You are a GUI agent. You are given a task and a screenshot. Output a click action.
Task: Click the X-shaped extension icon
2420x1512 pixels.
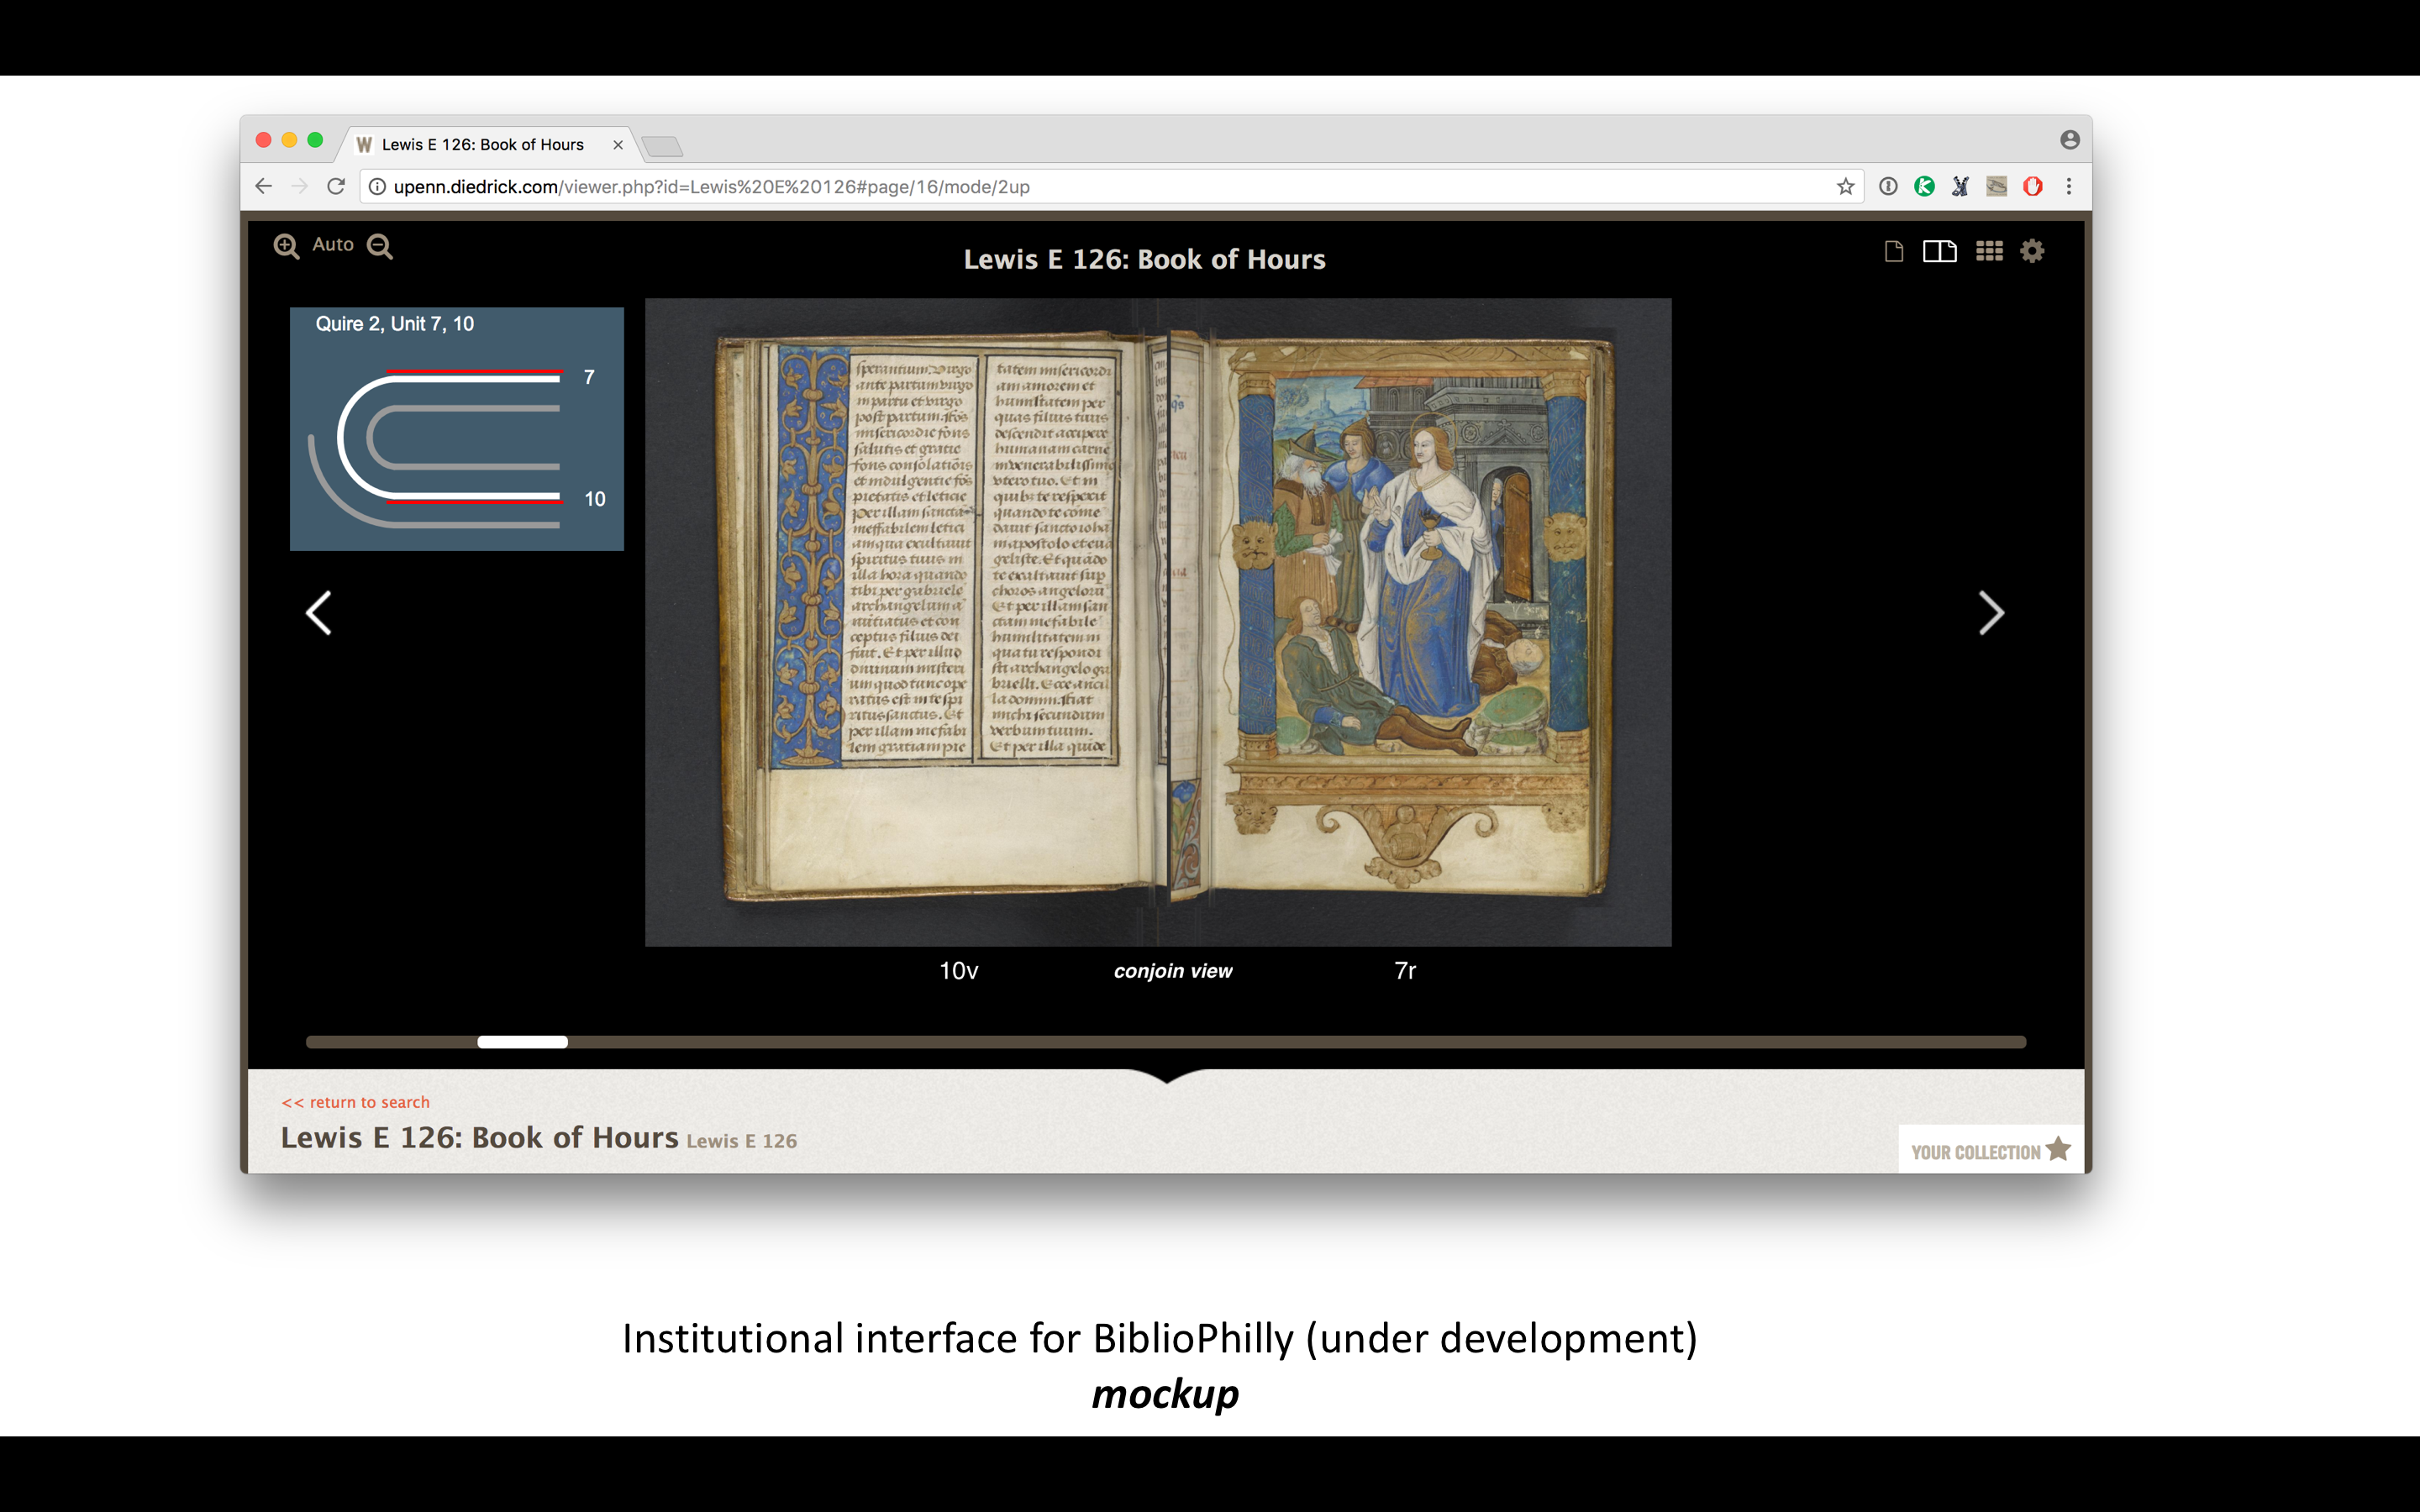coord(1960,186)
